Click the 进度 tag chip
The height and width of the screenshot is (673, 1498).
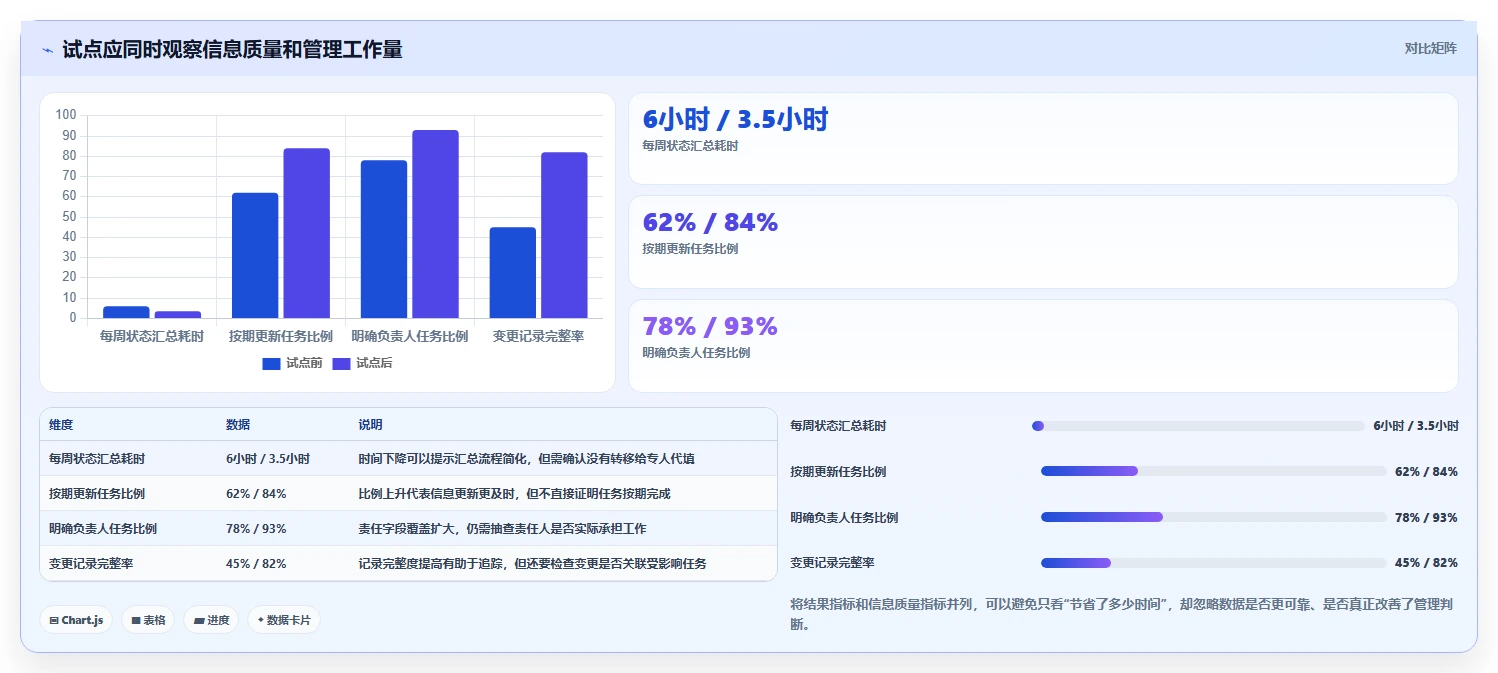(211, 620)
